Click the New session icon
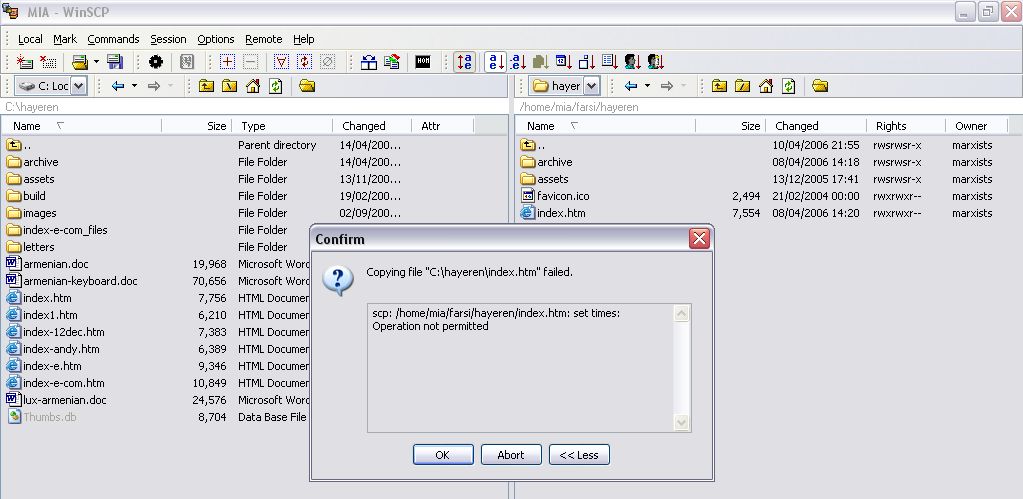Viewport: 1023px width, 499px height. click(25, 62)
